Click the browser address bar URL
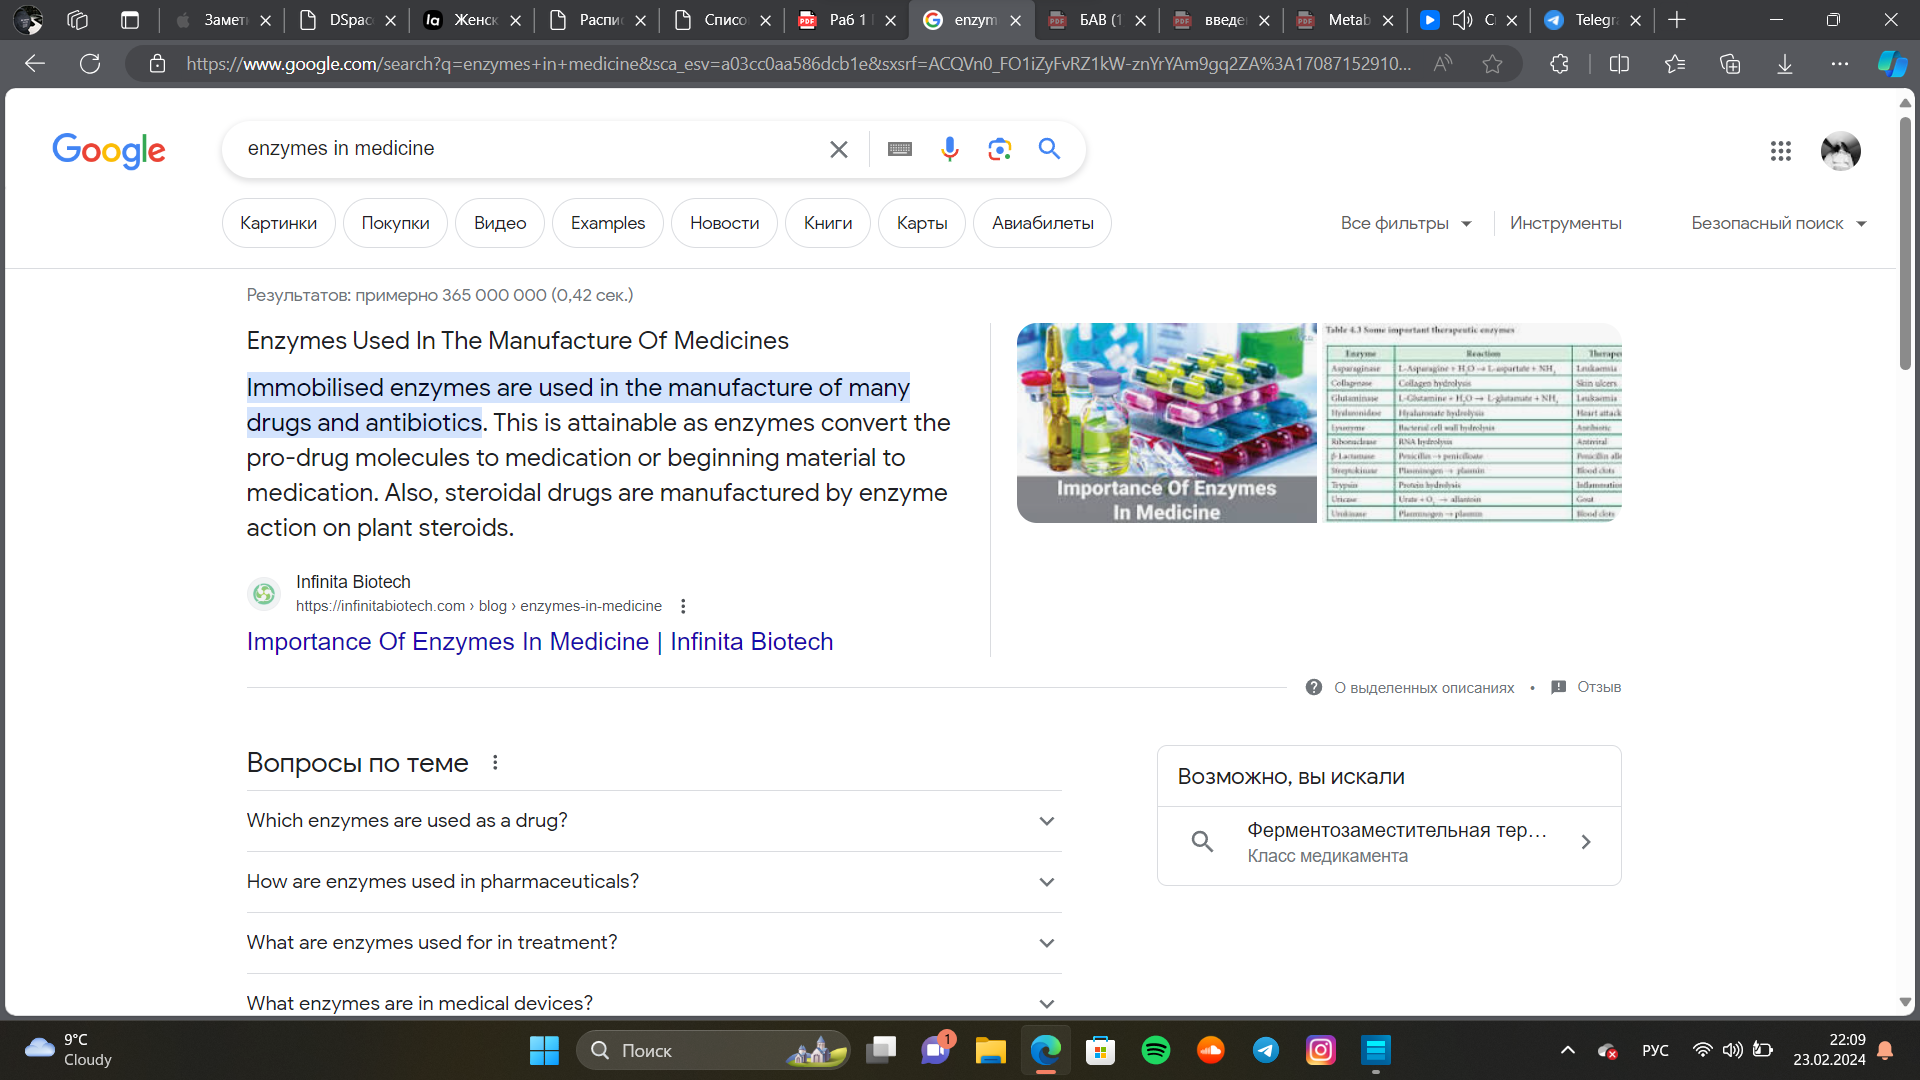The height and width of the screenshot is (1080, 1920). coord(798,64)
